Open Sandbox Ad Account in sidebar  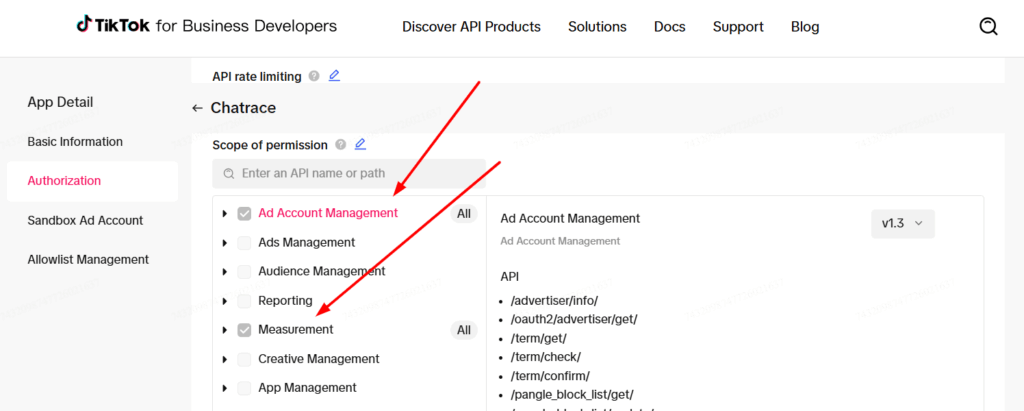click(x=85, y=220)
